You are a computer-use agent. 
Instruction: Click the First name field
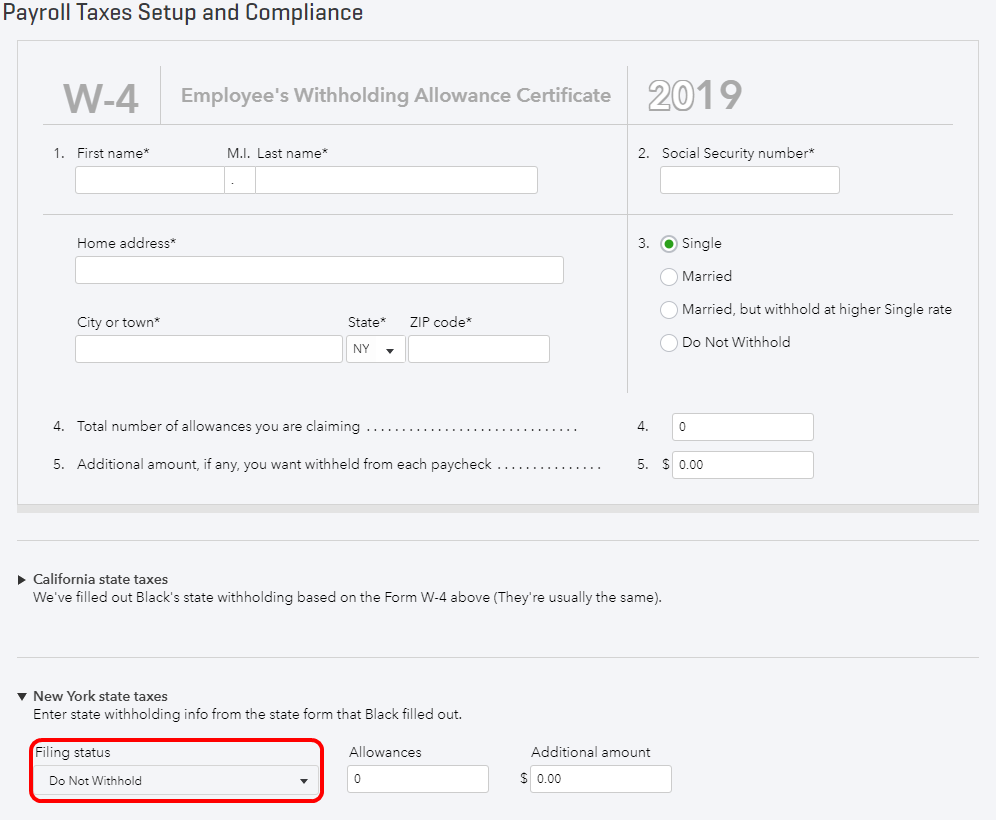click(x=150, y=180)
